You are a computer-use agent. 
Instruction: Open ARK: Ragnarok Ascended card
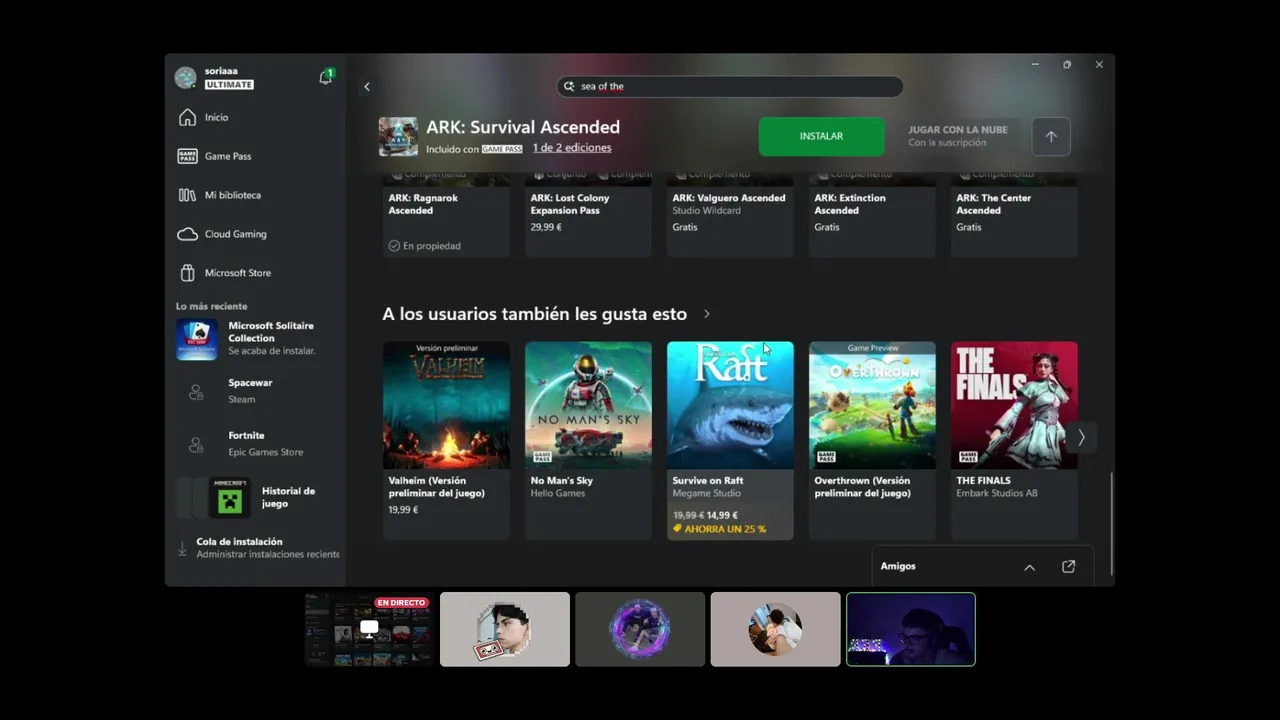(446, 216)
